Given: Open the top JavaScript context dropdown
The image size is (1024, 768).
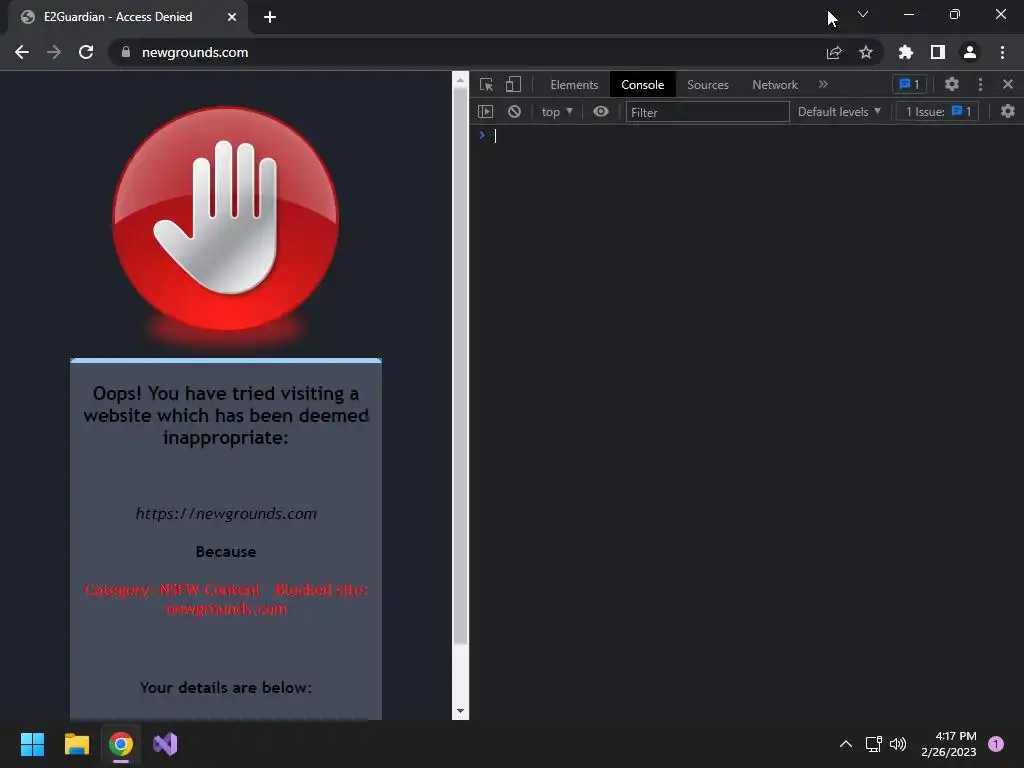Looking at the screenshot, I should pos(556,112).
